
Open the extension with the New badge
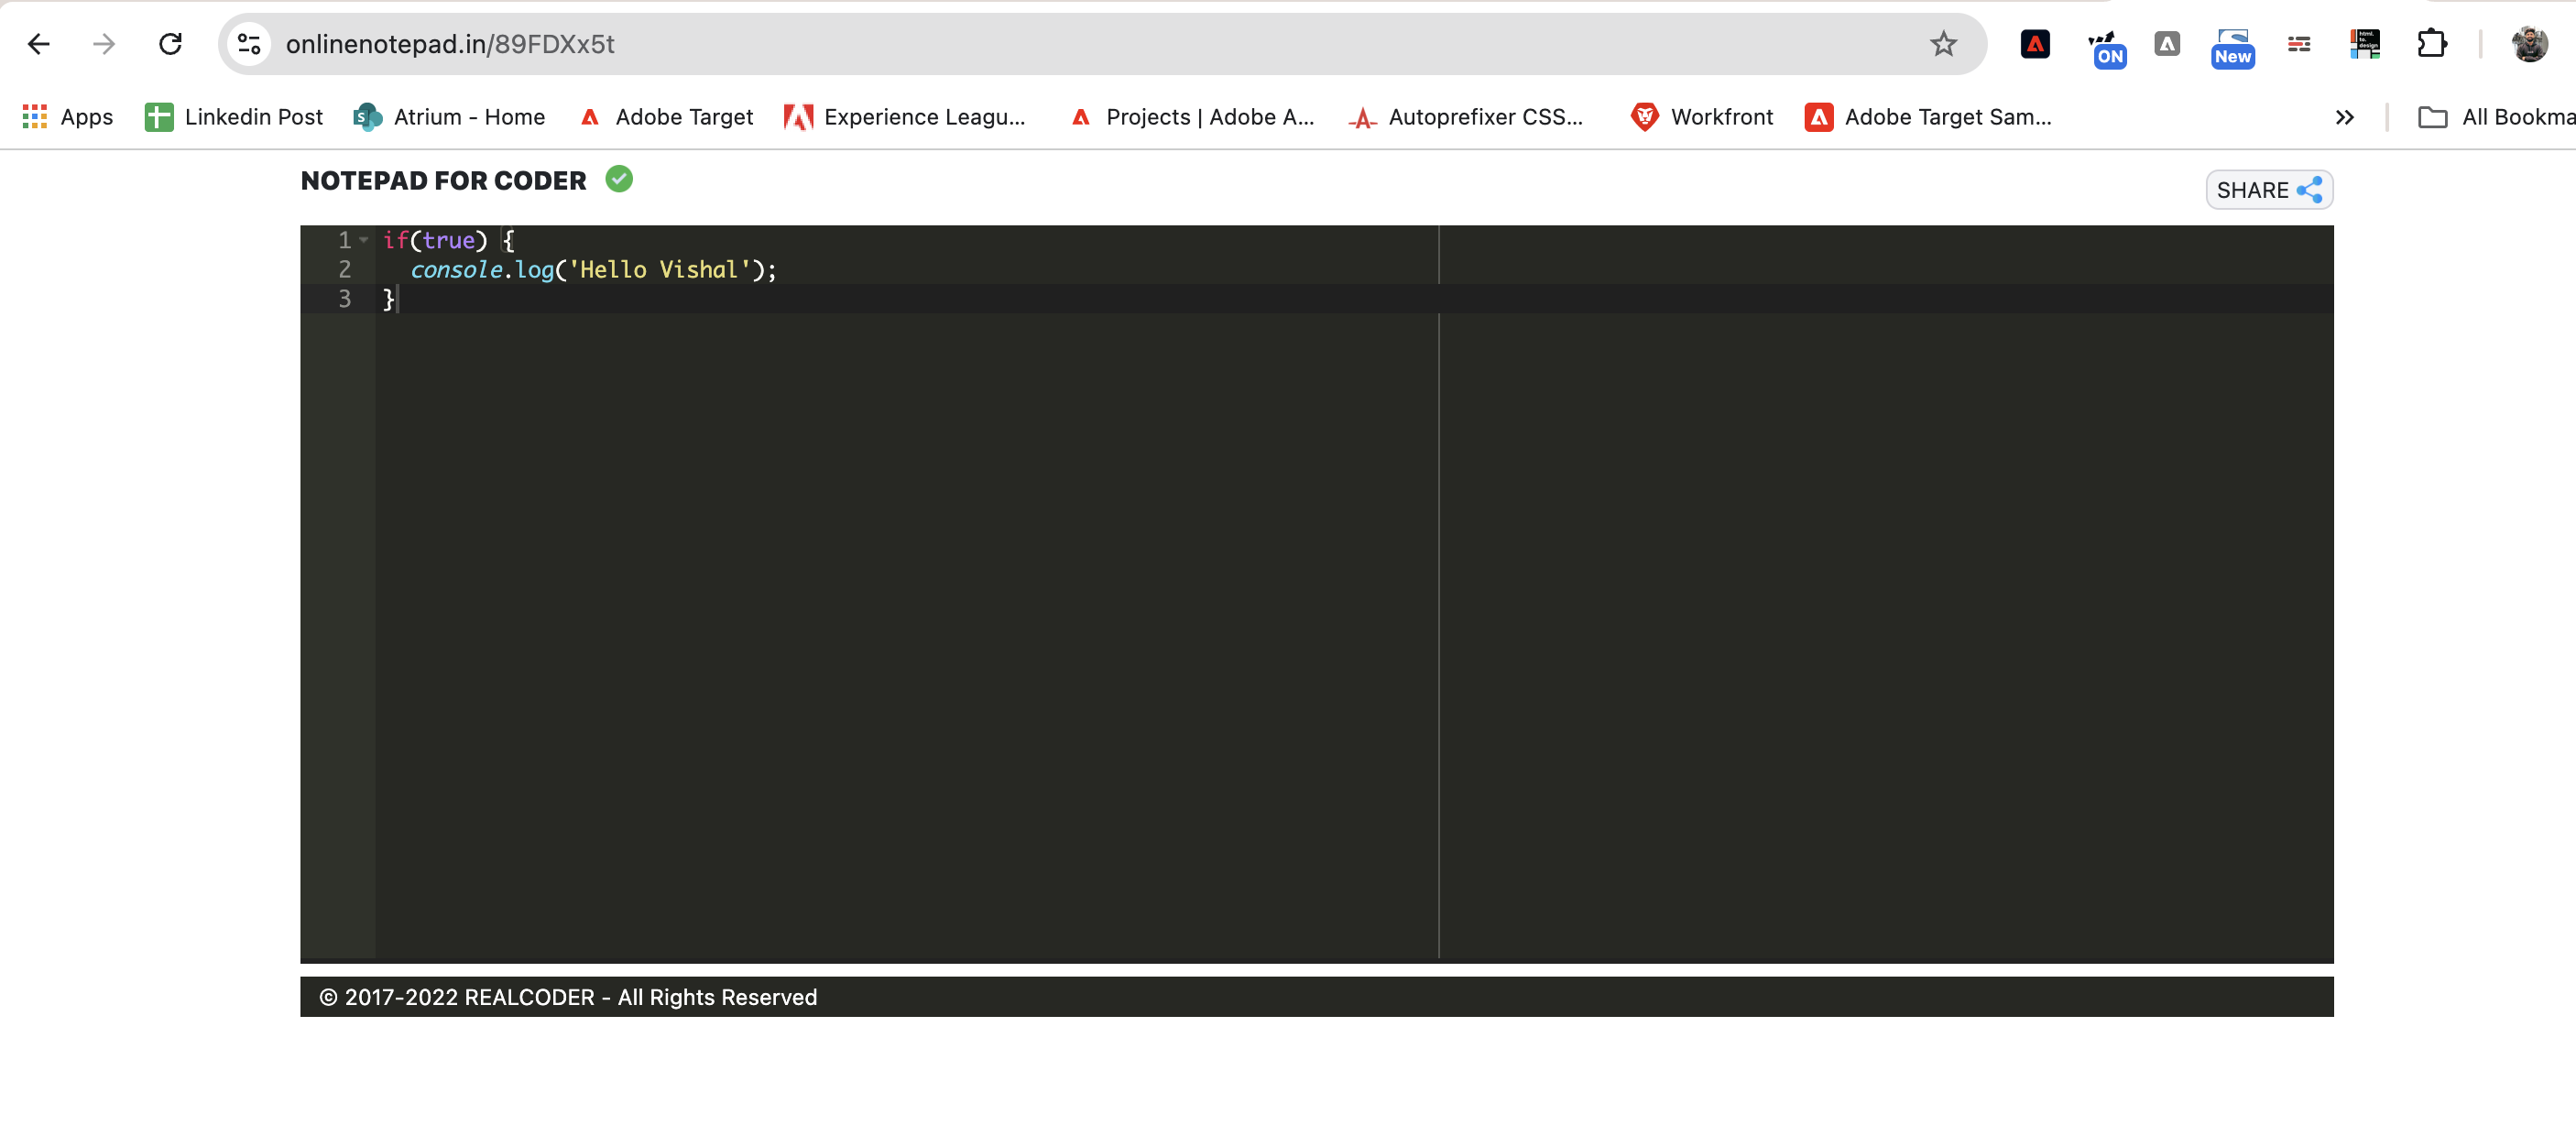coord(2232,47)
